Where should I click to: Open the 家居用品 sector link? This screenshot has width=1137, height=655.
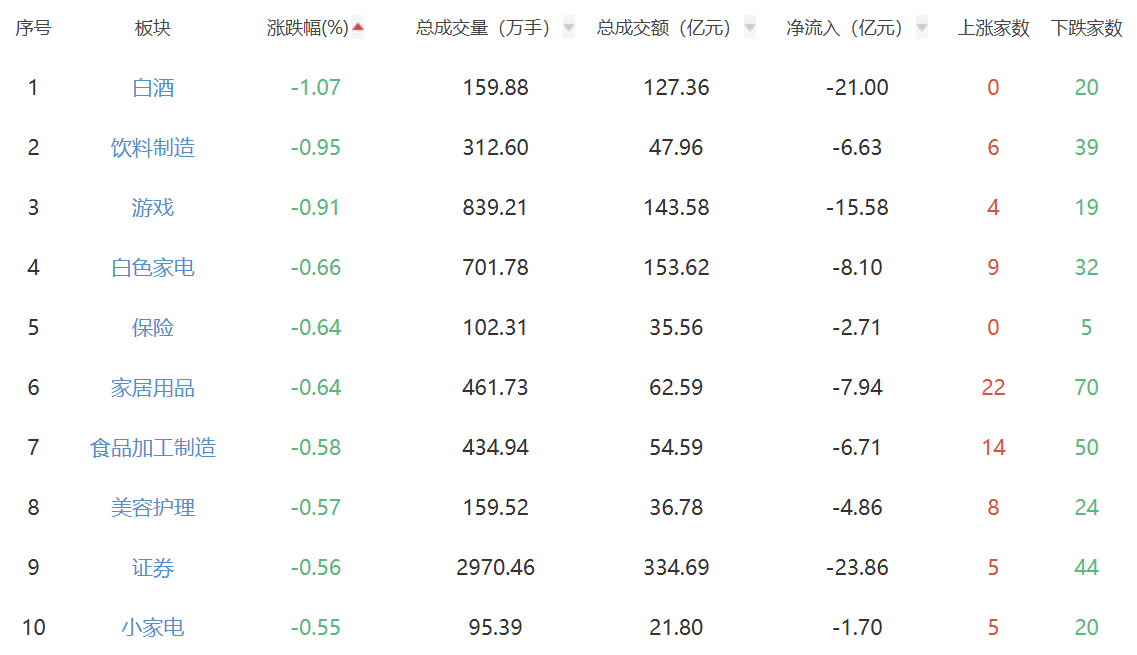coord(153,388)
